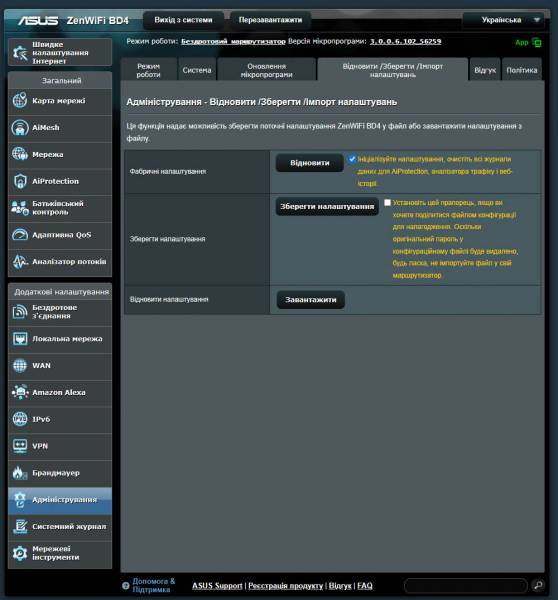
Task: Click the IPv6 icon
Action: (20, 419)
